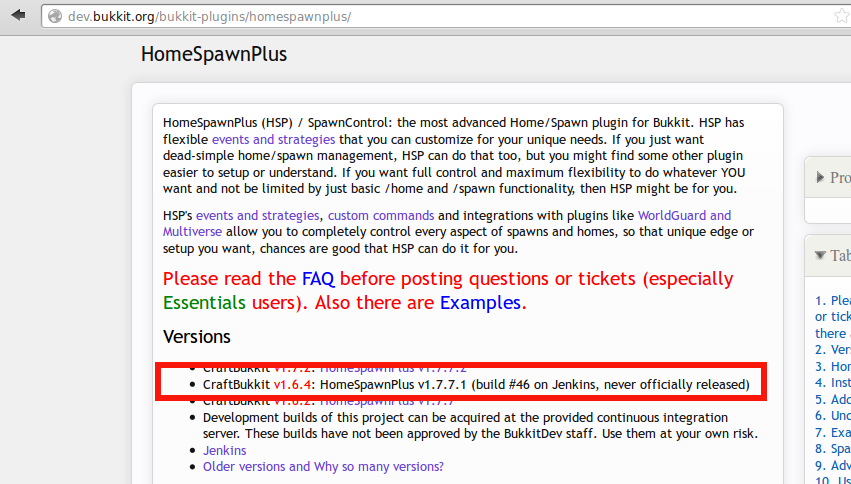Bookmark page with the star icon
Viewport: 851px width, 484px height.
842,16
